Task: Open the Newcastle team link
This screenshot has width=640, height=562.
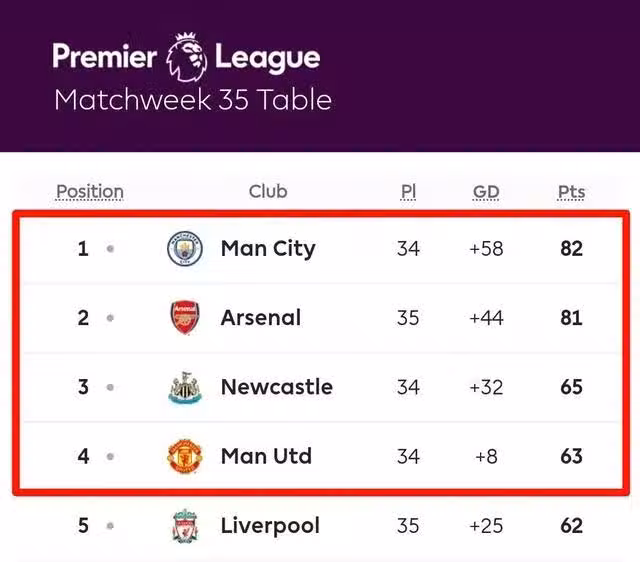Action: click(277, 387)
